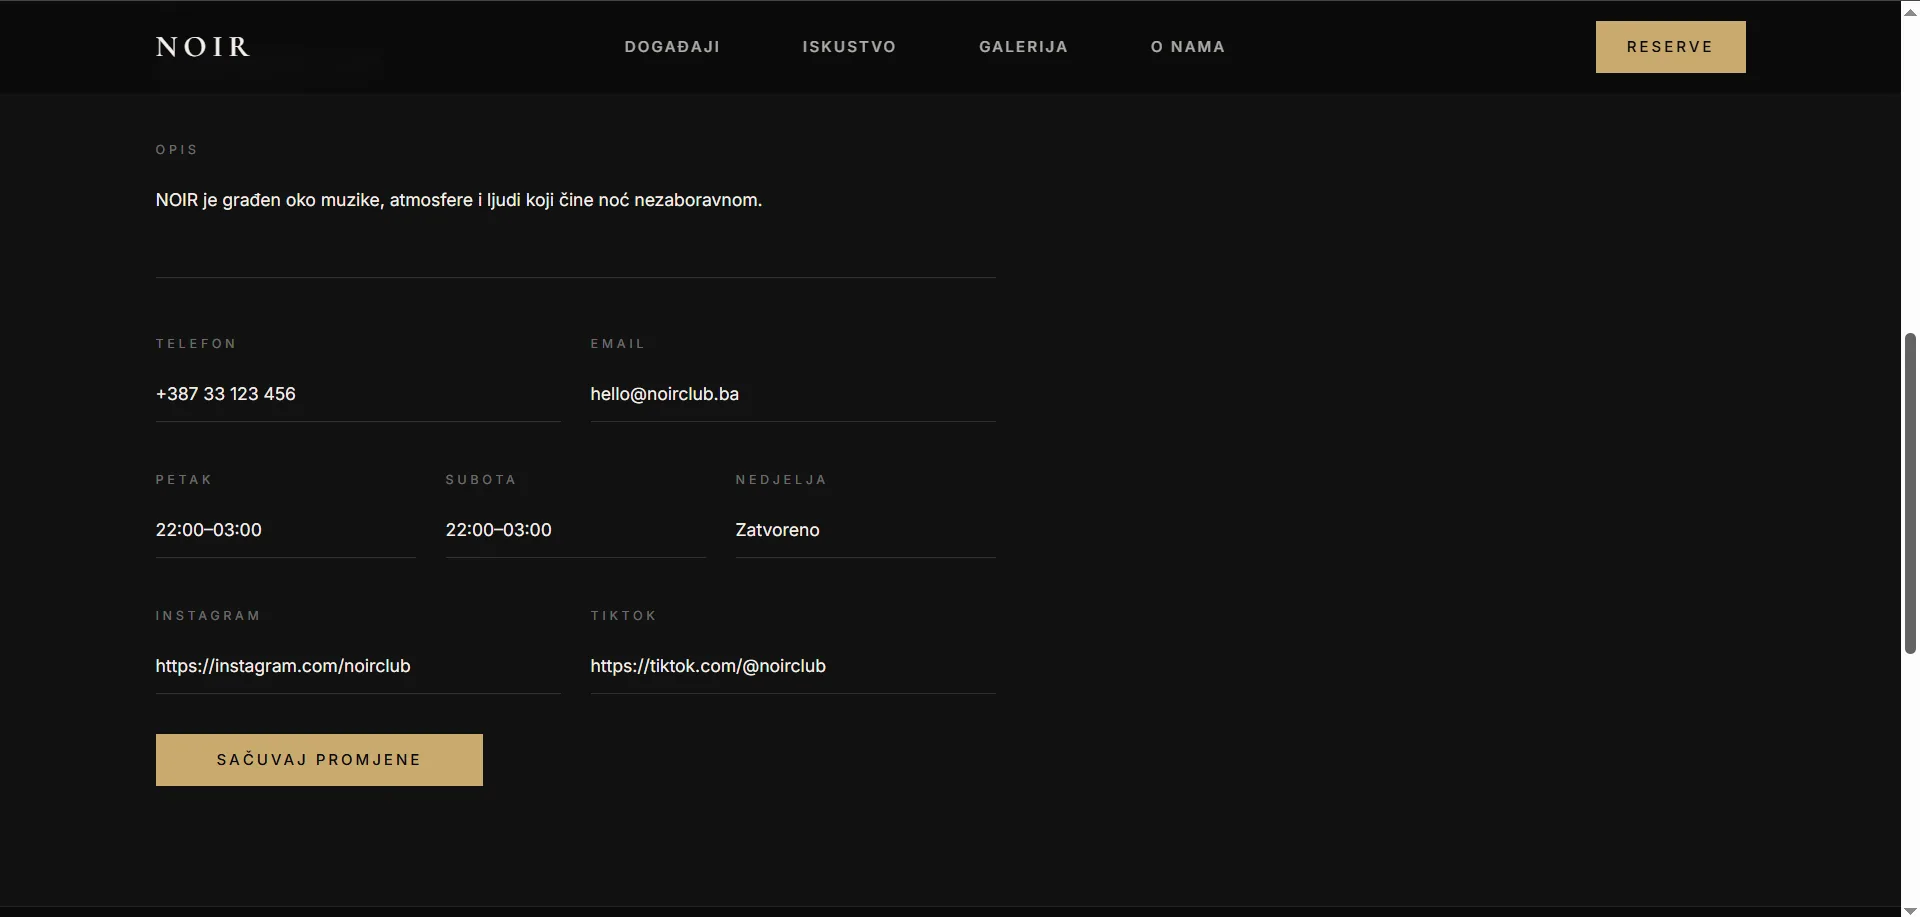1920x917 pixels.
Task: Focus the TikTok URL field
Action: click(793, 666)
